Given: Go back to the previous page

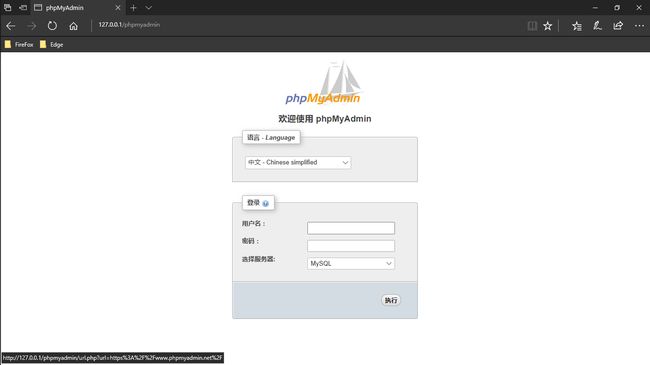Looking at the screenshot, I should pos(11,26).
